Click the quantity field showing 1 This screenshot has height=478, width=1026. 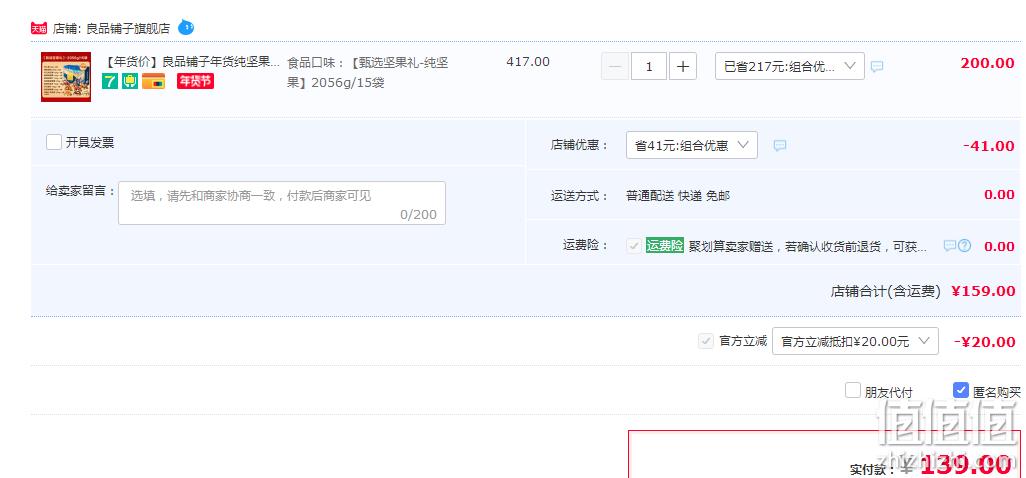click(648, 67)
